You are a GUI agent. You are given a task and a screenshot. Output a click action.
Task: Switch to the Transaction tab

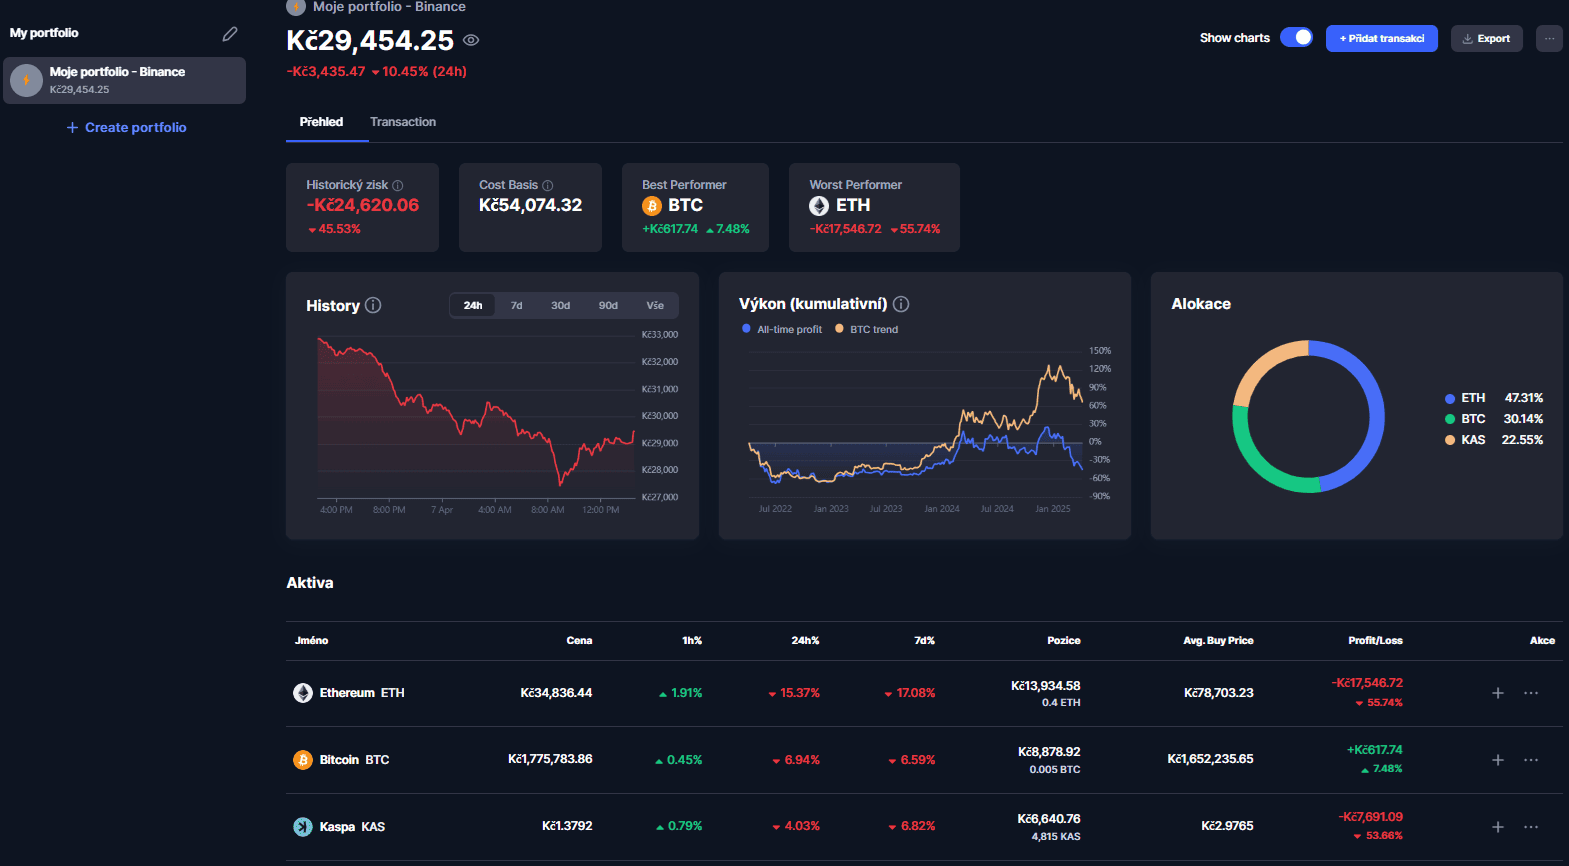click(402, 122)
